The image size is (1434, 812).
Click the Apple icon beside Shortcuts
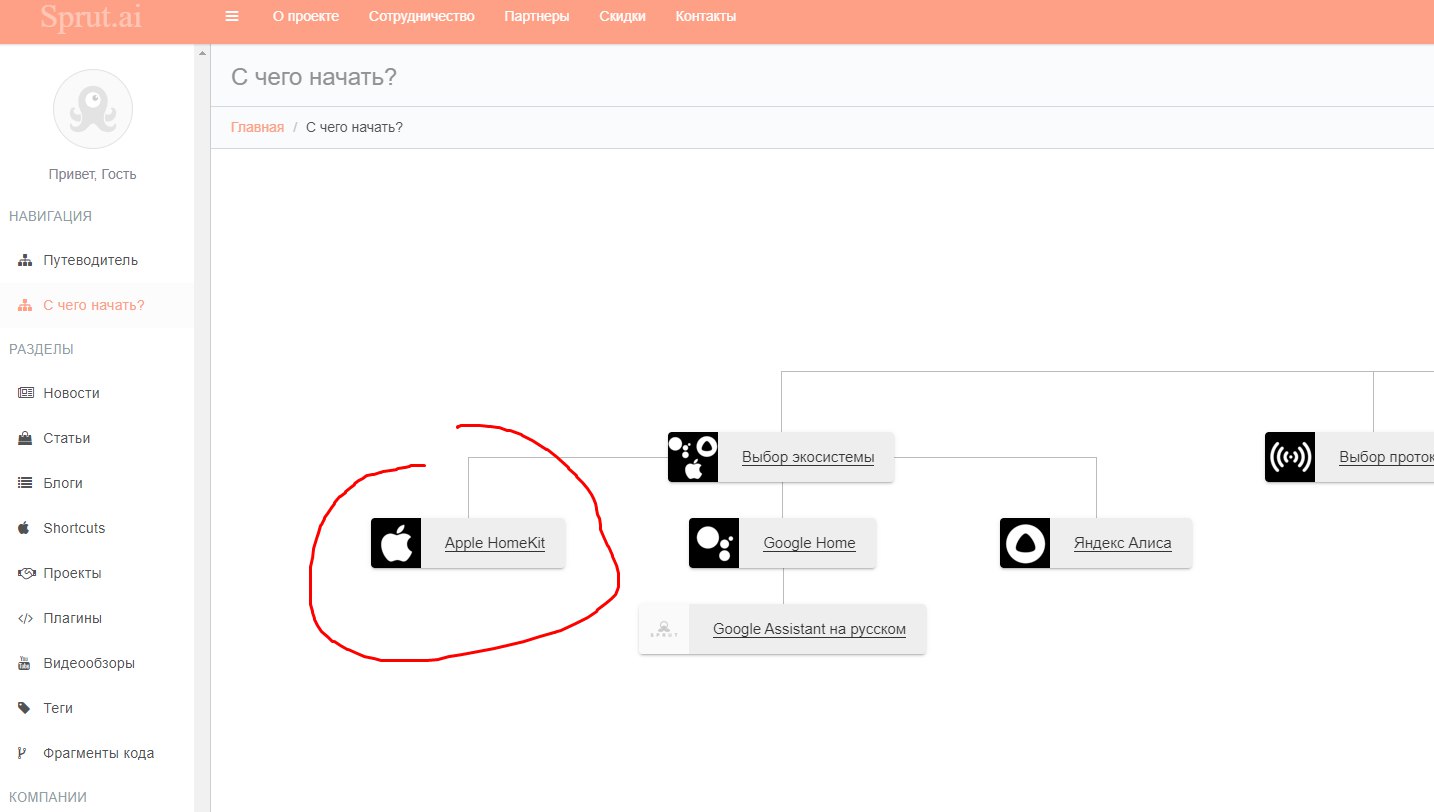25,528
